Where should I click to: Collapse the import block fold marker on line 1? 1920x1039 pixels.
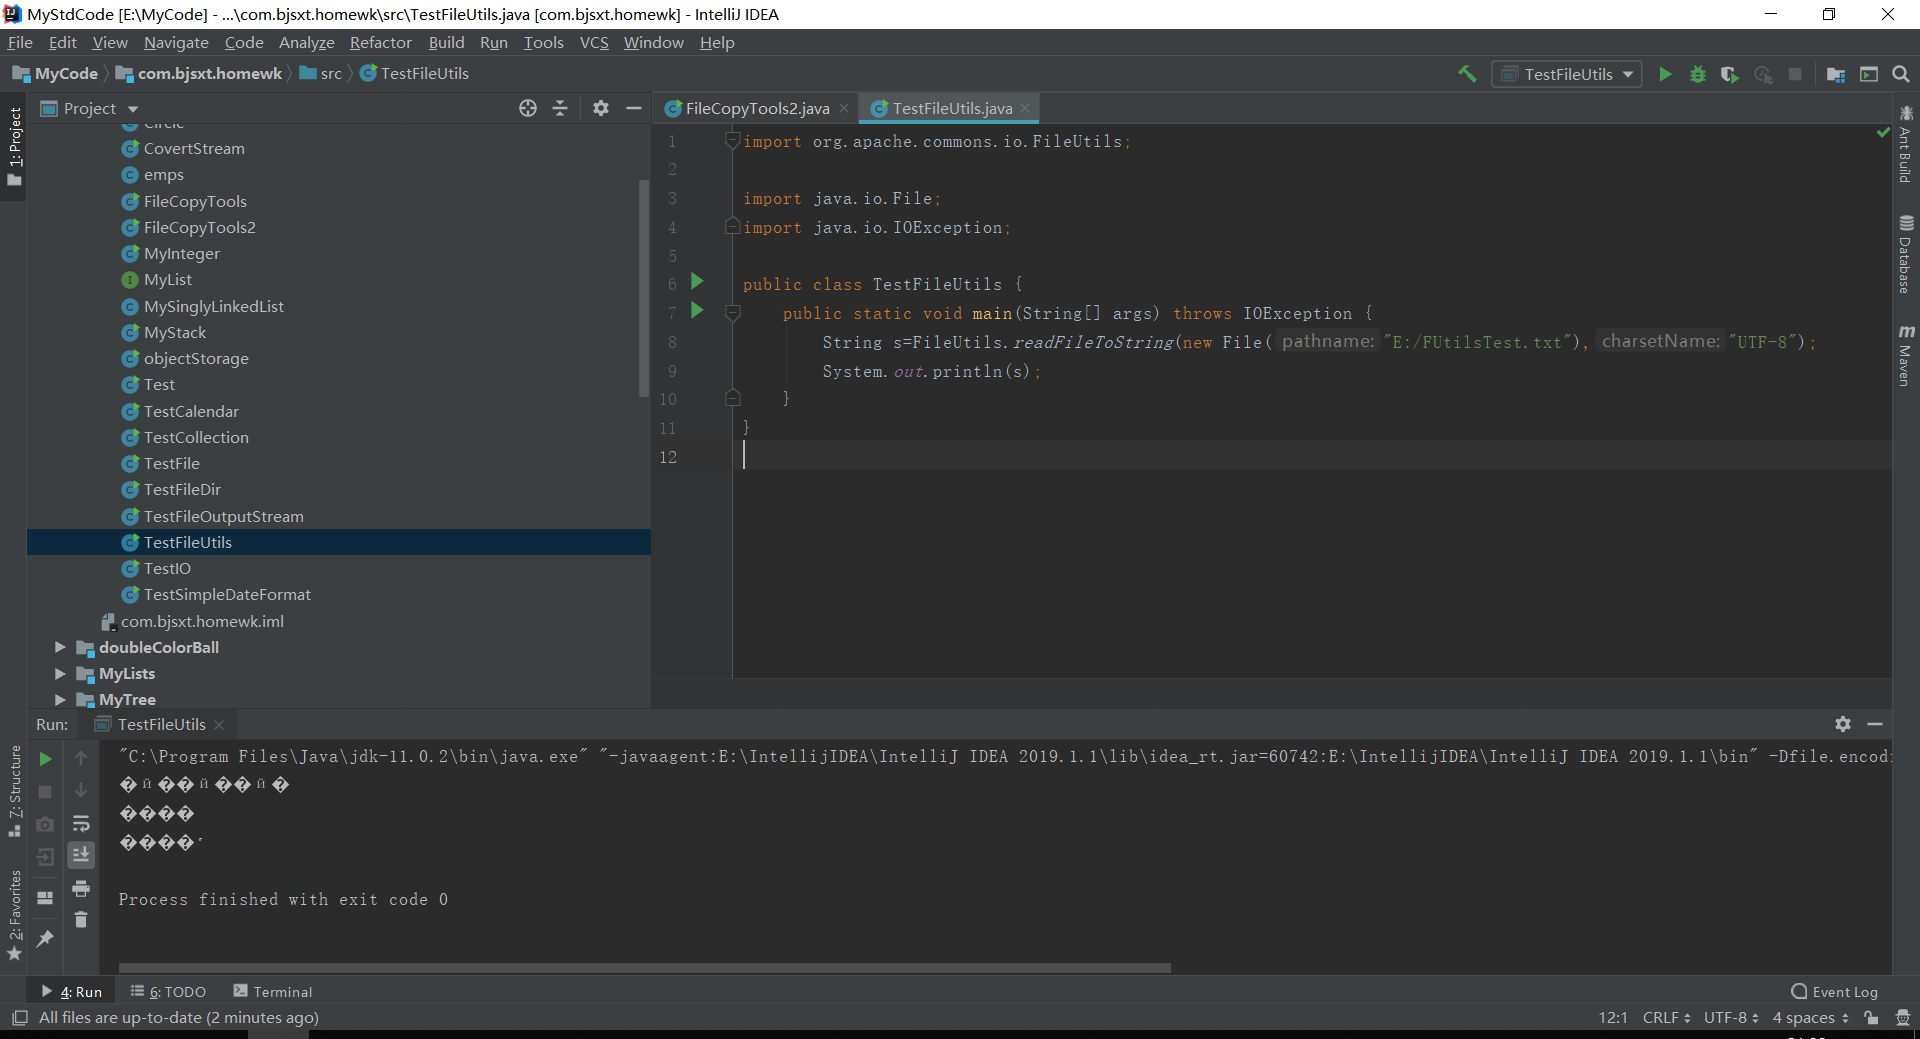click(732, 141)
